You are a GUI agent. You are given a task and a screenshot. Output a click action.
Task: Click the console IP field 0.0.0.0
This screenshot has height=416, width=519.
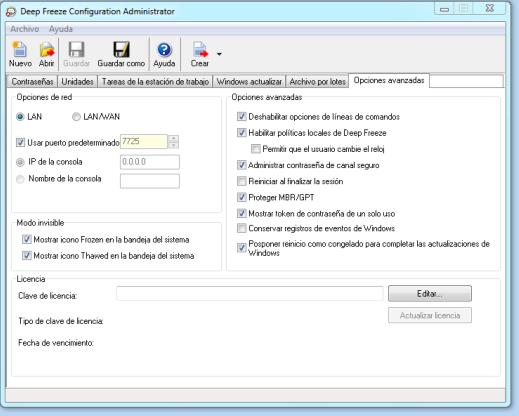(x=150, y=162)
